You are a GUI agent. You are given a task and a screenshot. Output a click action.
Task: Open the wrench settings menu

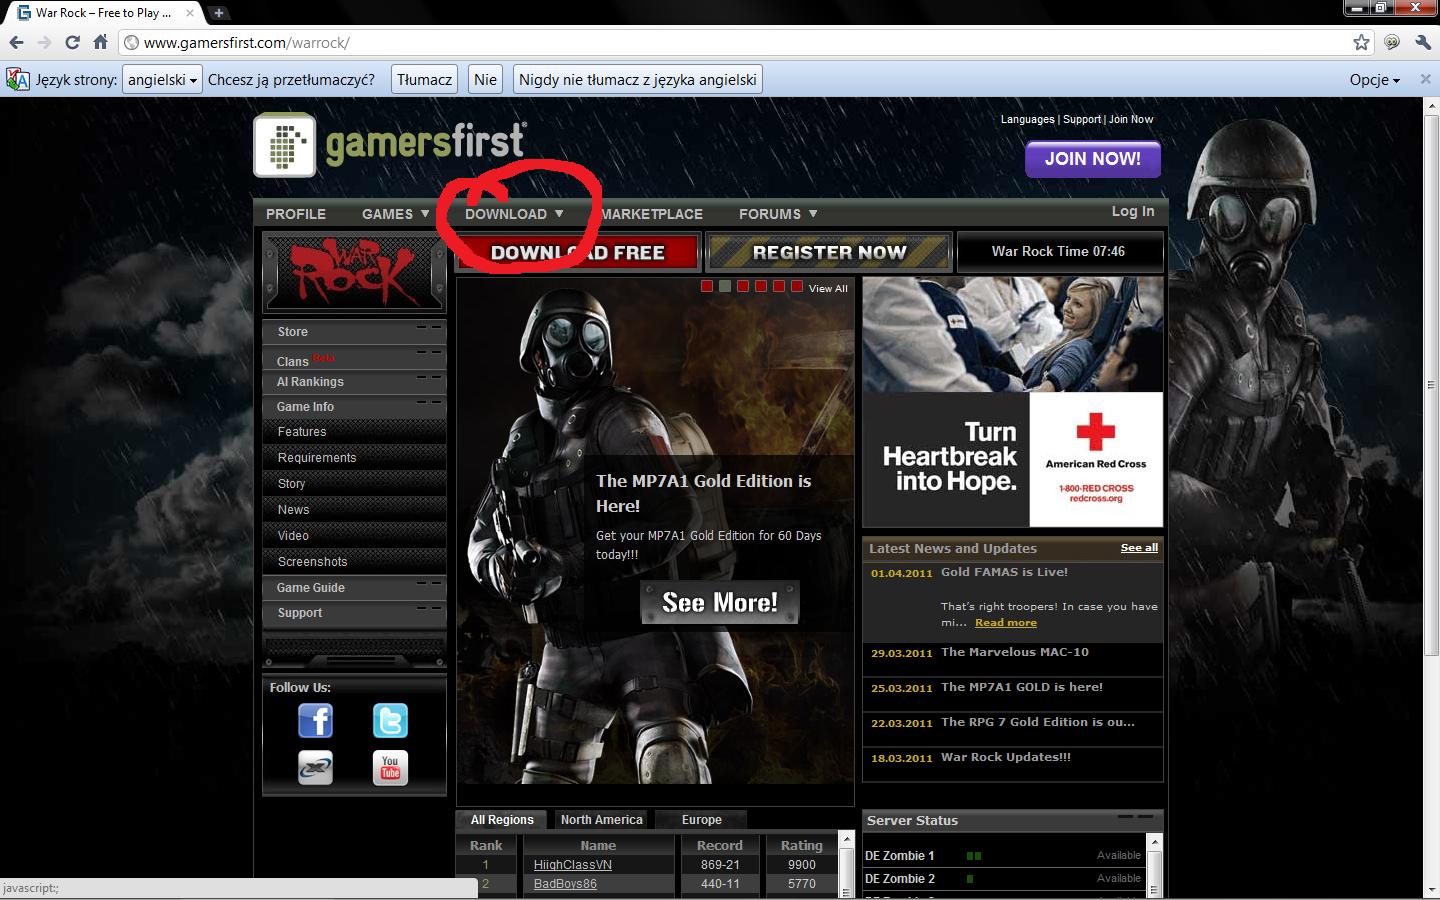pyautogui.click(x=1423, y=42)
